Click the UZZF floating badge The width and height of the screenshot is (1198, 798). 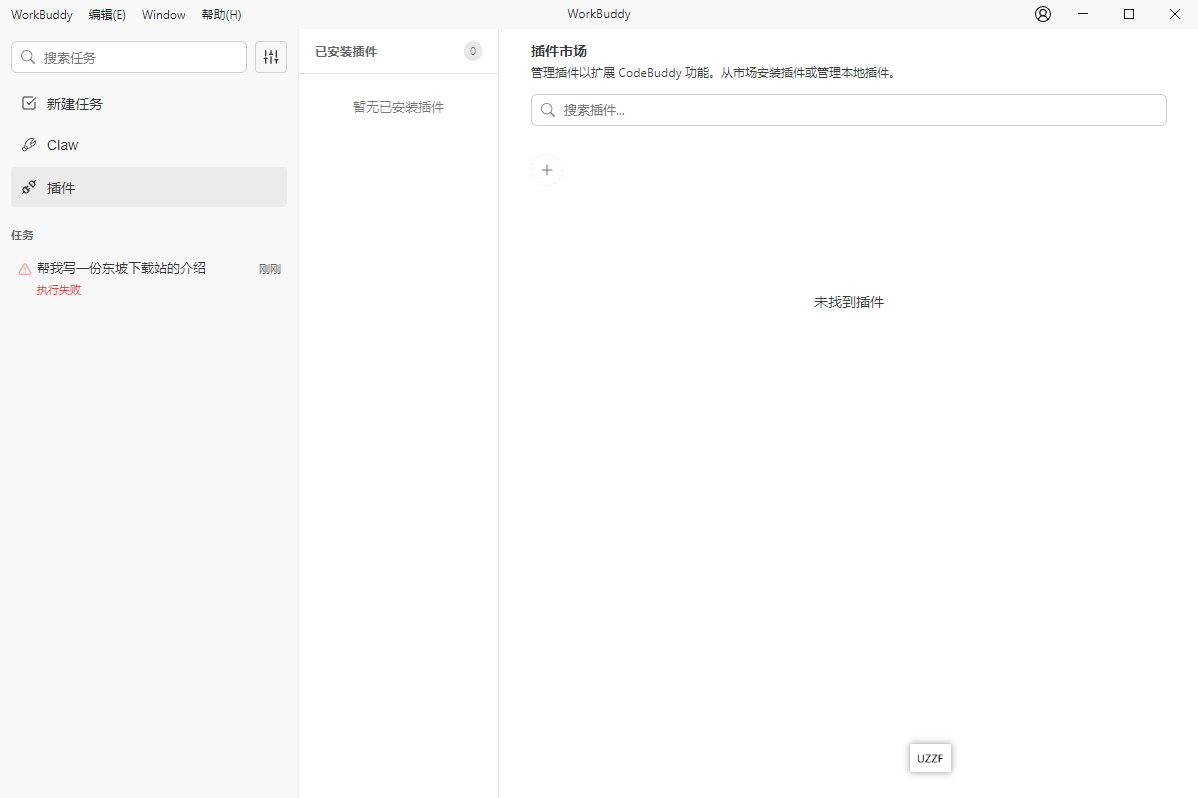[x=930, y=758]
